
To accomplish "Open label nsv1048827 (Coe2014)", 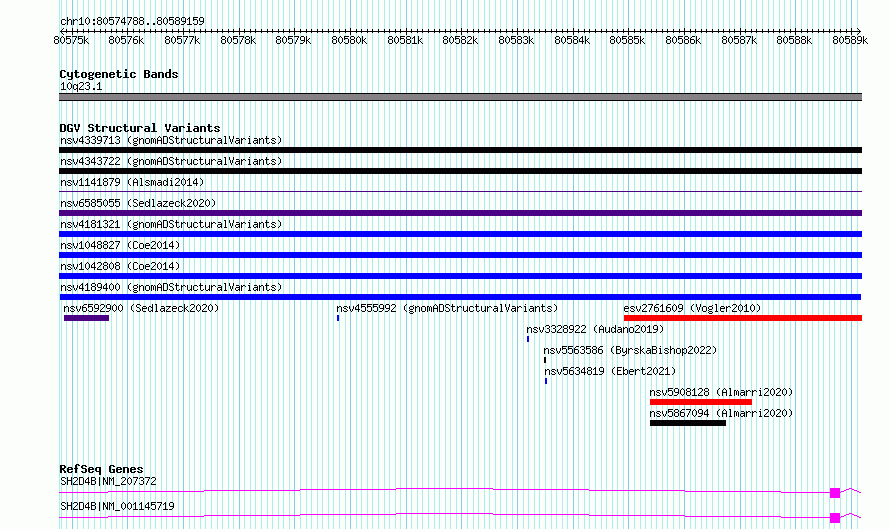I will (120, 245).
